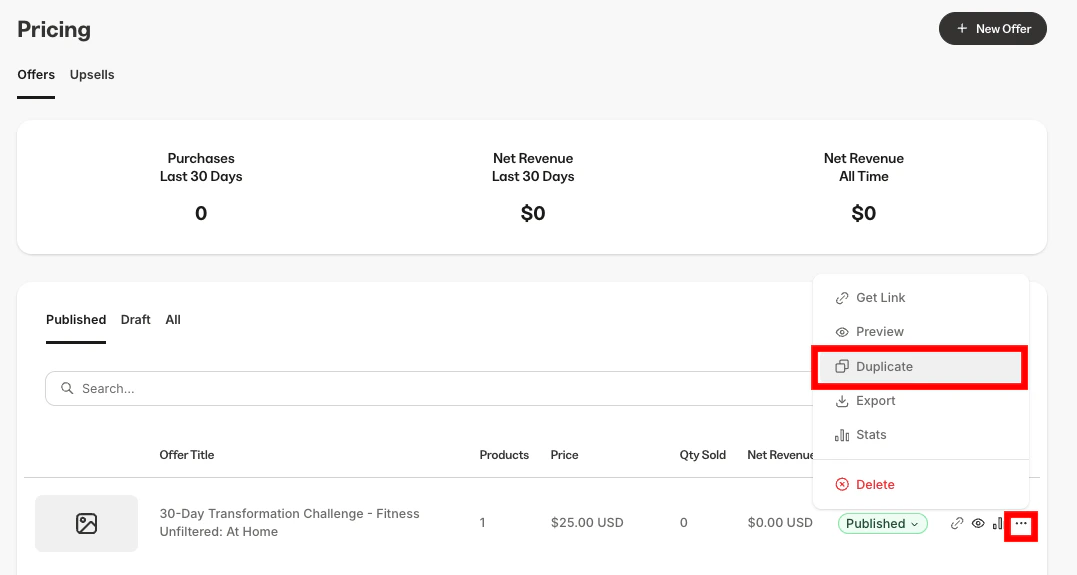Open the three-dots more options button
Image resolution: width=1077 pixels, height=575 pixels.
pyautogui.click(x=1021, y=524)
